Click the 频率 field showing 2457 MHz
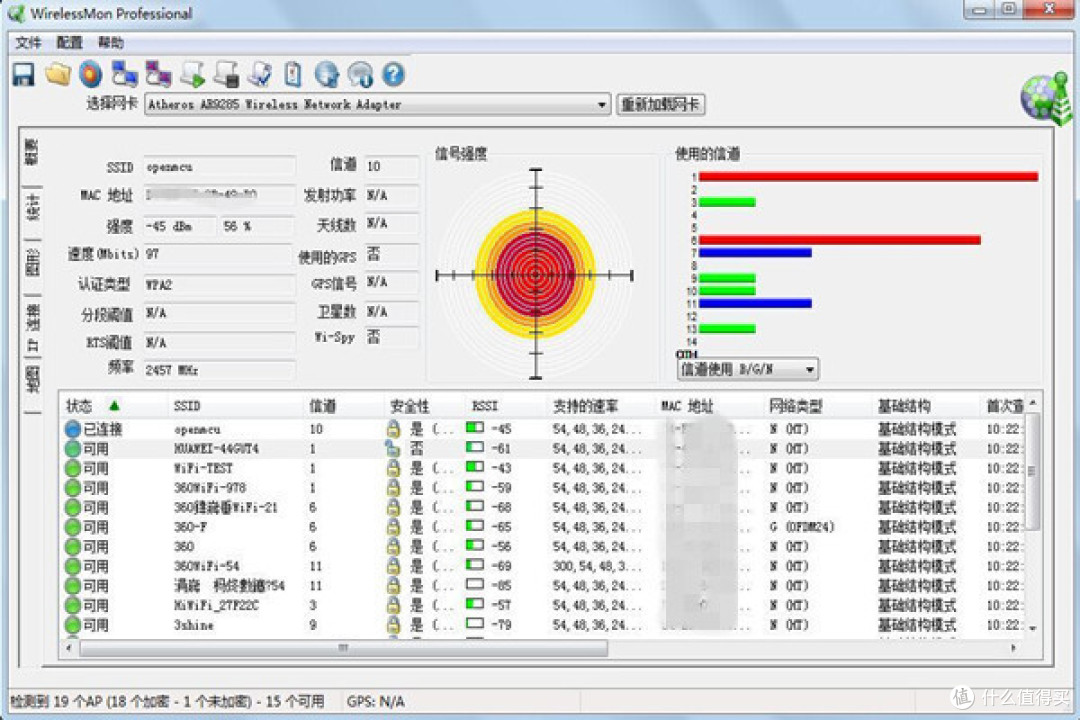Screen dimensions: 1080x720 220,370
